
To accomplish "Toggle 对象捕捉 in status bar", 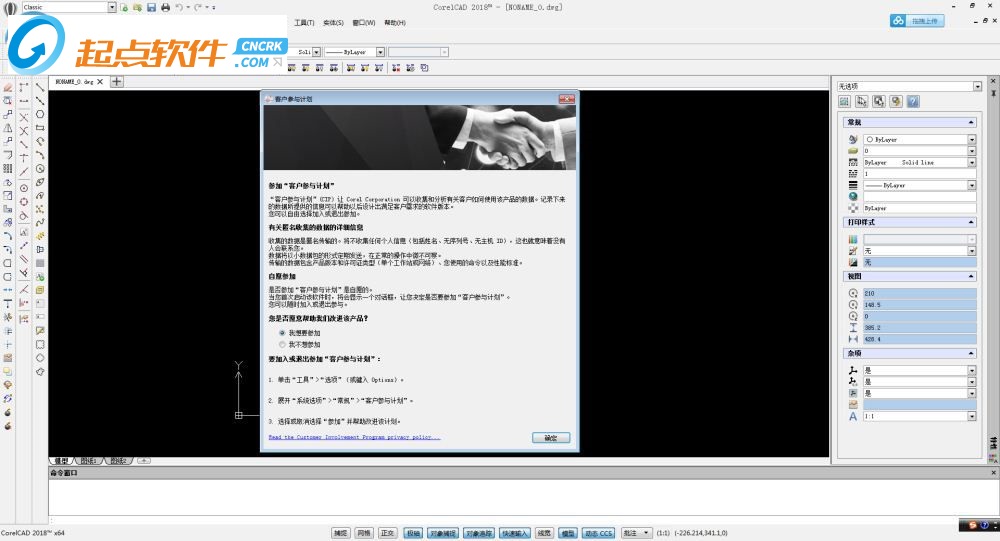I will click(443, 533).
